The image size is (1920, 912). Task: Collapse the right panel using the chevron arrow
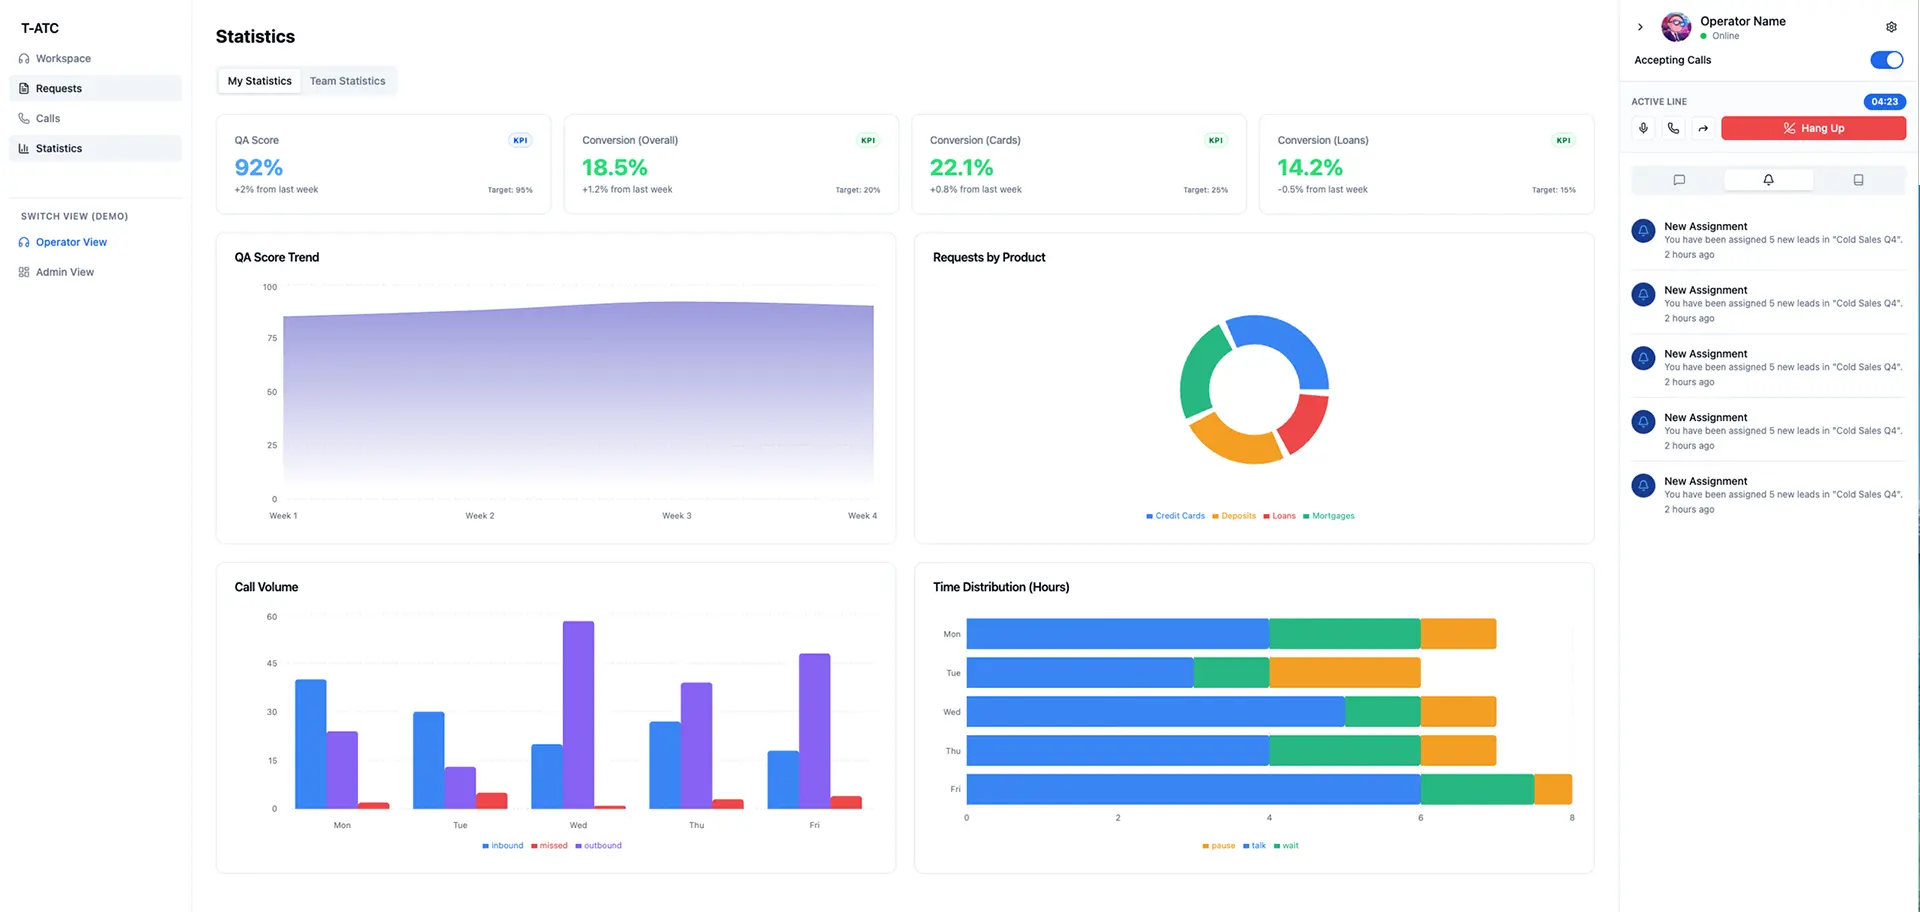coord(1641,28)
